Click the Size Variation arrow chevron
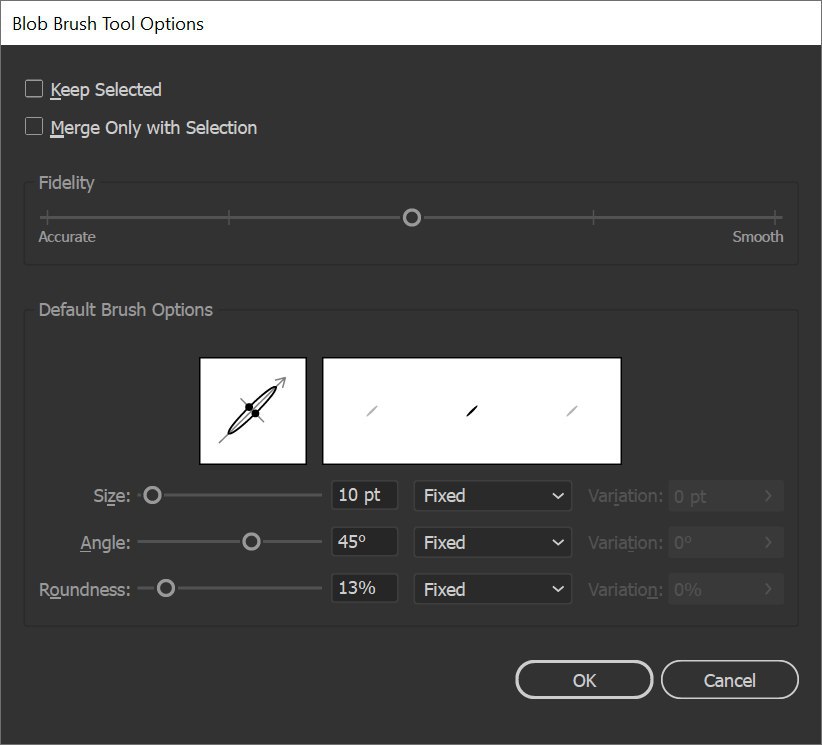 [769, 496]
